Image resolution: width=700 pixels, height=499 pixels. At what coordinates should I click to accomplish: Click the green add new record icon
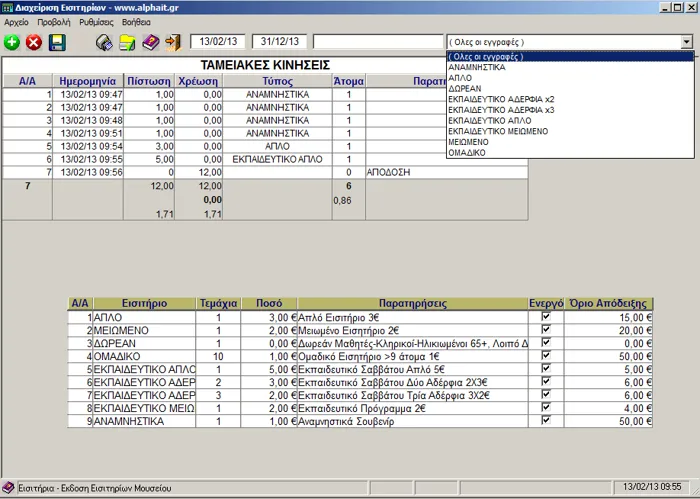tap(12, 42)
